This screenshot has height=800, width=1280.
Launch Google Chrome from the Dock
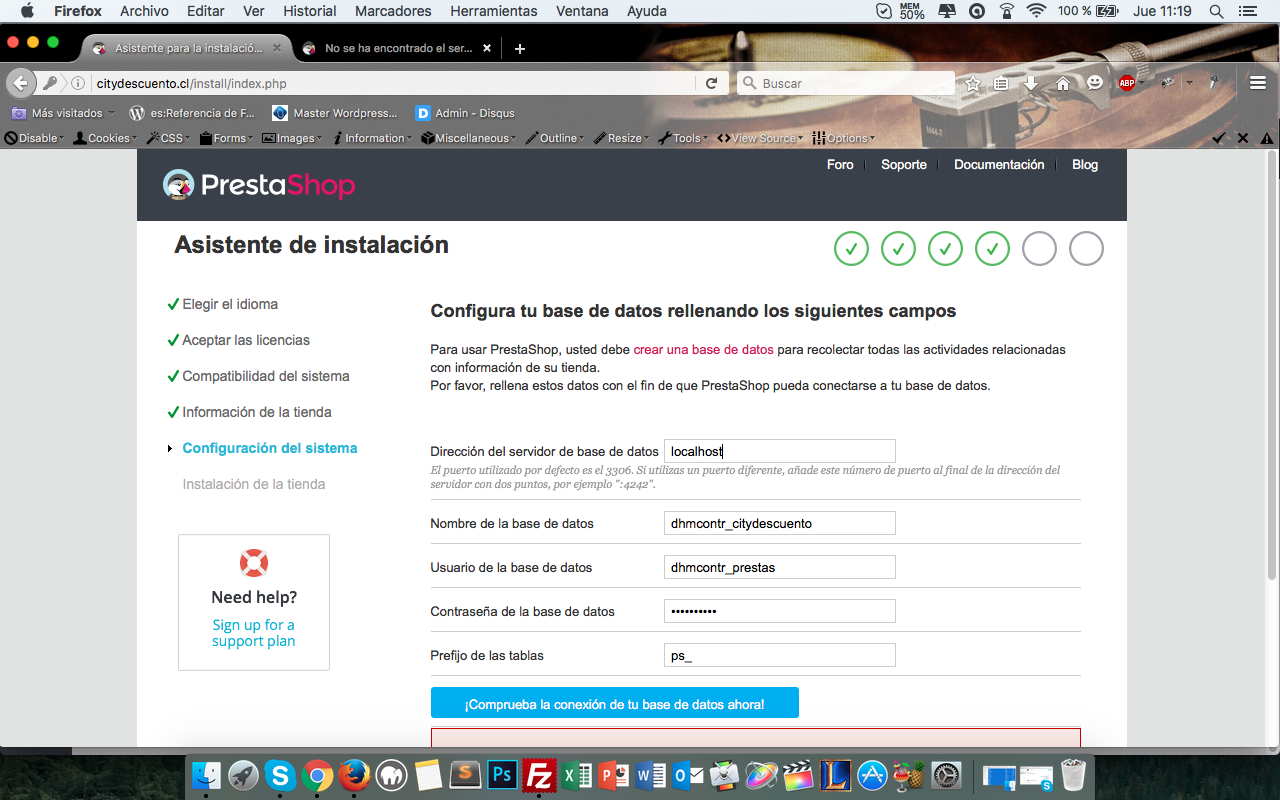(x=317, y=775)
